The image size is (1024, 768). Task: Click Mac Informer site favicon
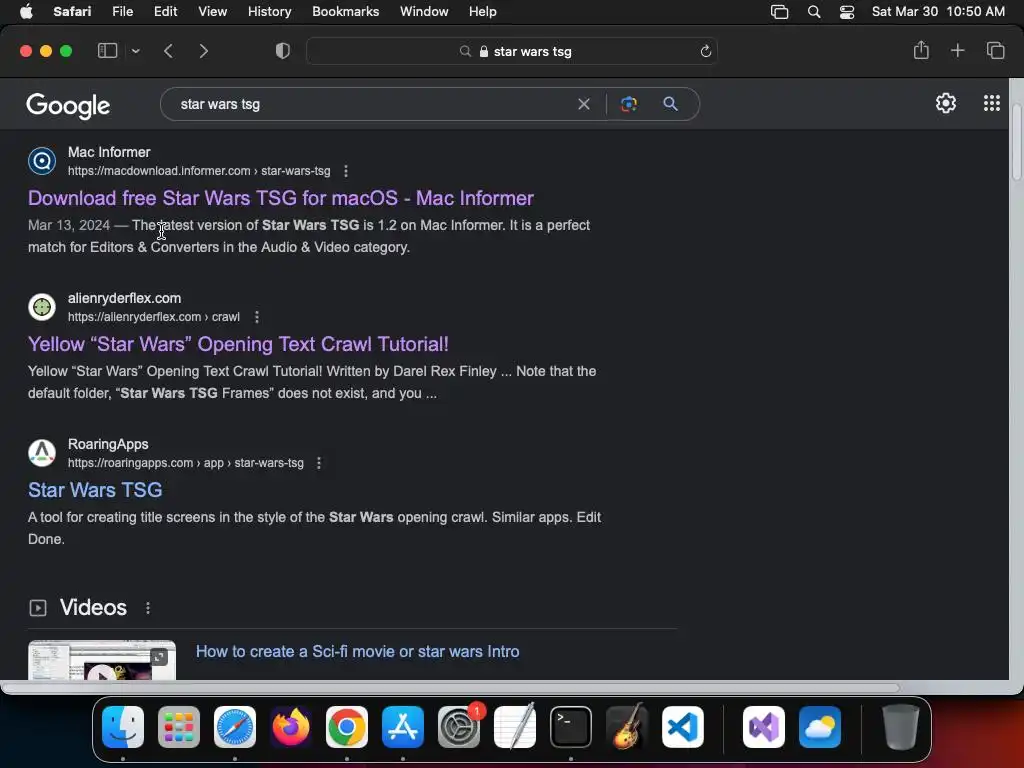[42, 161]
